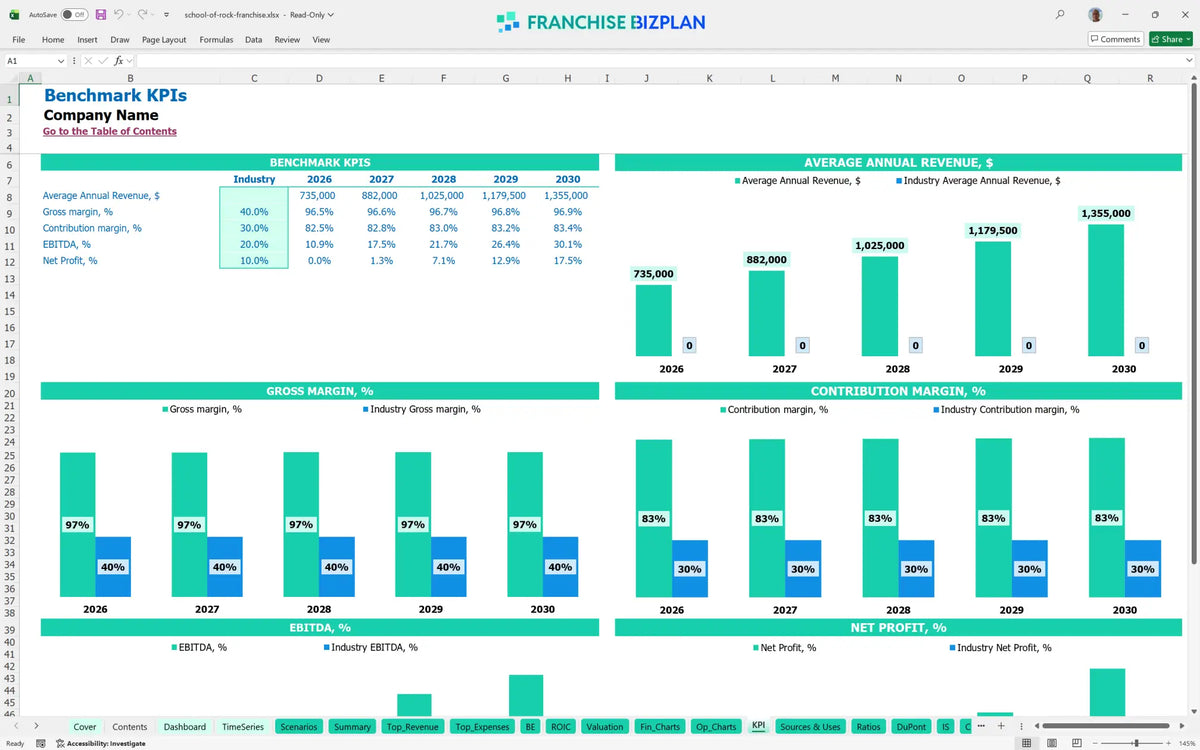The image size is (1200, 750).
Task: Switch to the Sources & Uses sheet tab
Action: pyautogui.click(x=811, y=727)
